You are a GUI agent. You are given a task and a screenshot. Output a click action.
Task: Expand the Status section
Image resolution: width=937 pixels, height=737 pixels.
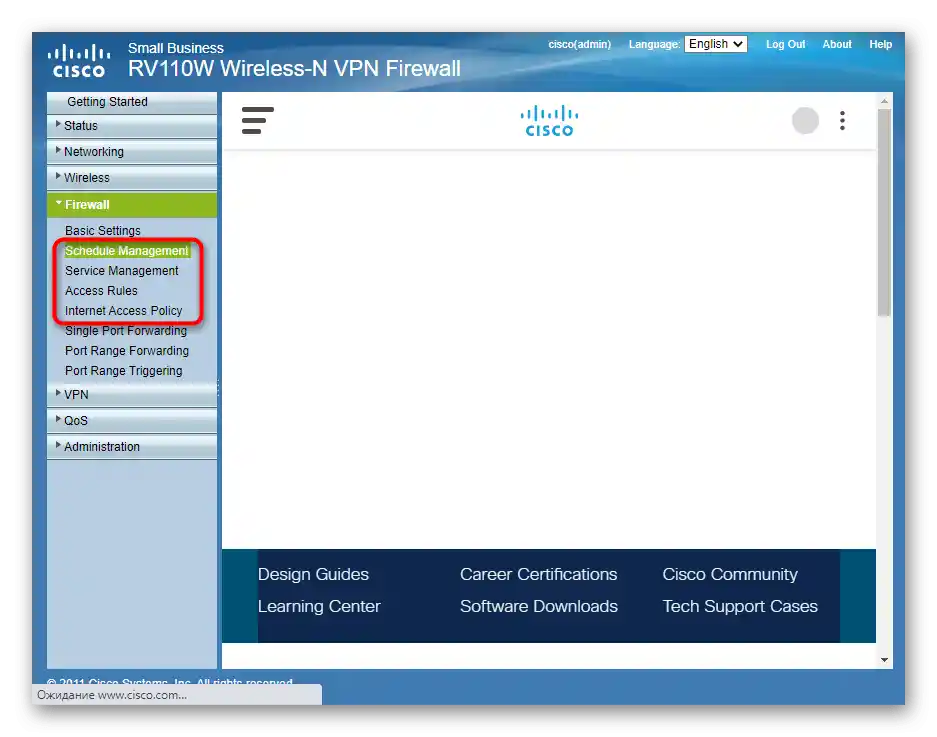click(132, 126)
